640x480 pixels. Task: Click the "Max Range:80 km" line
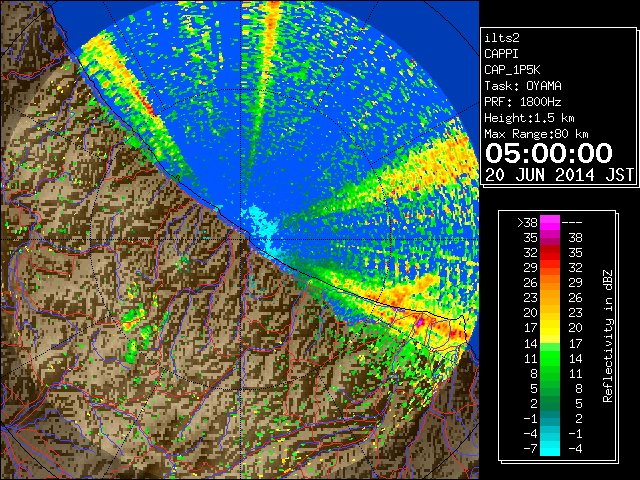536,134
